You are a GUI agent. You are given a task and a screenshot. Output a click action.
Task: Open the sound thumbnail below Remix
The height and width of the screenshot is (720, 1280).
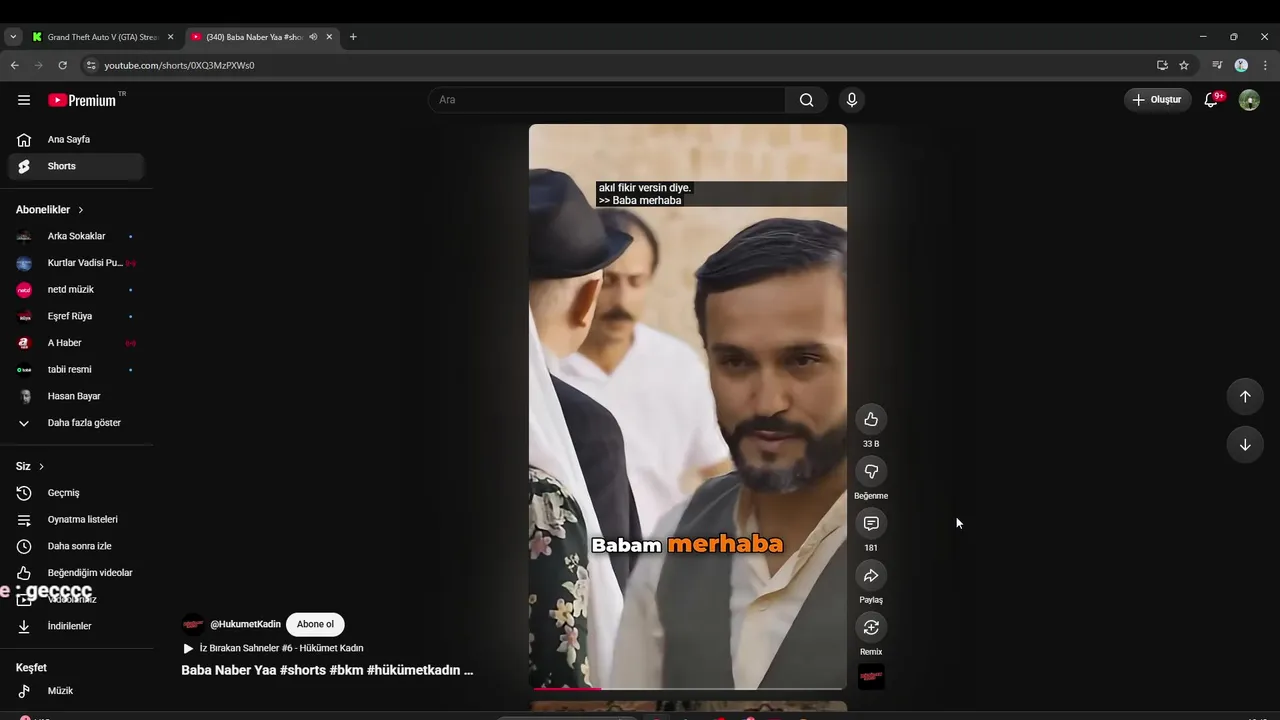pyautogui.click(x=871, y=677)
